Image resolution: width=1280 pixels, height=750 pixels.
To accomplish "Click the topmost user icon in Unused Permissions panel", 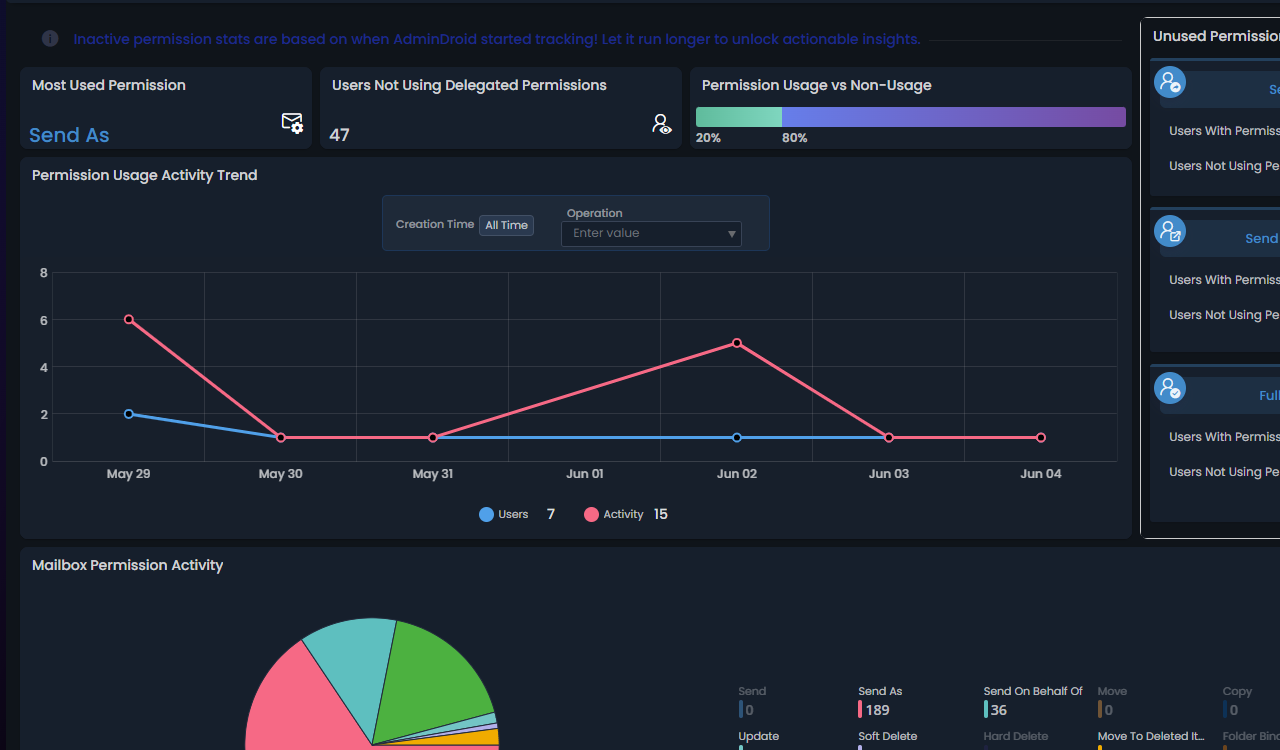I will pyautogui.click(x=1170, y=82).
